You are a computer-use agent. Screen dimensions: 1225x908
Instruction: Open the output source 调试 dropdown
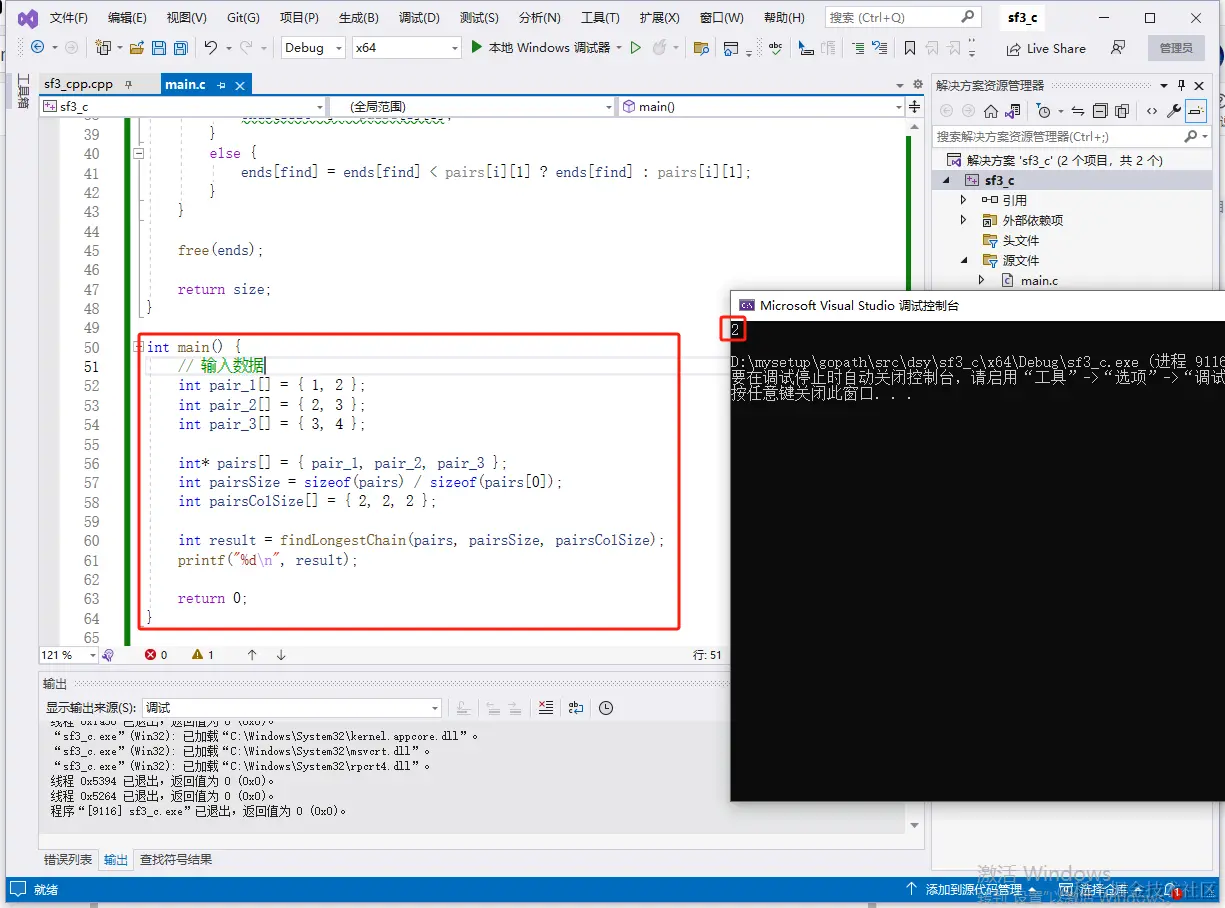pyautogui.click(x=291, y=708)
